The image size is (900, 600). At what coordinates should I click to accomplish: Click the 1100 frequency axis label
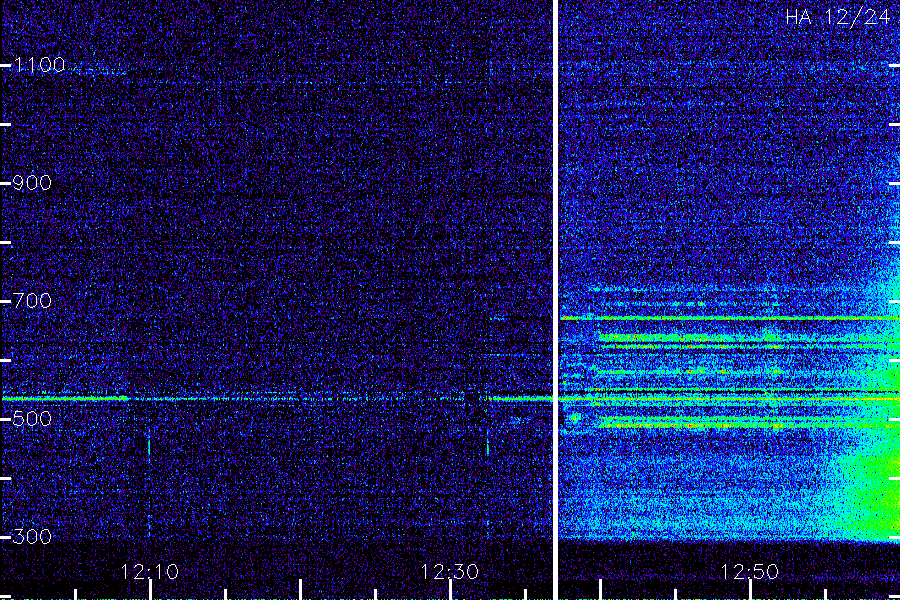[x=39, y=65]
